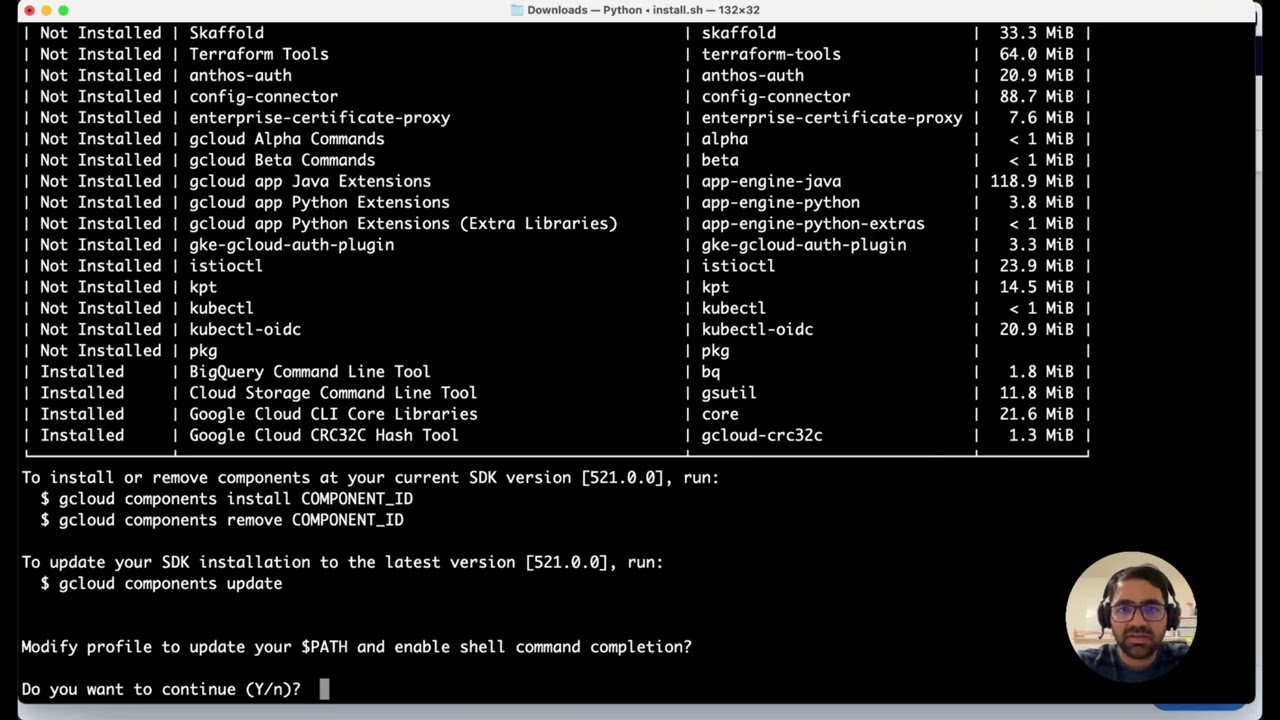The height and width of the screenshot is (720, 1280).
Task: Click the 'Do you want to continue (Y/n)?' prompt cursor
Action: coord(324,689)
